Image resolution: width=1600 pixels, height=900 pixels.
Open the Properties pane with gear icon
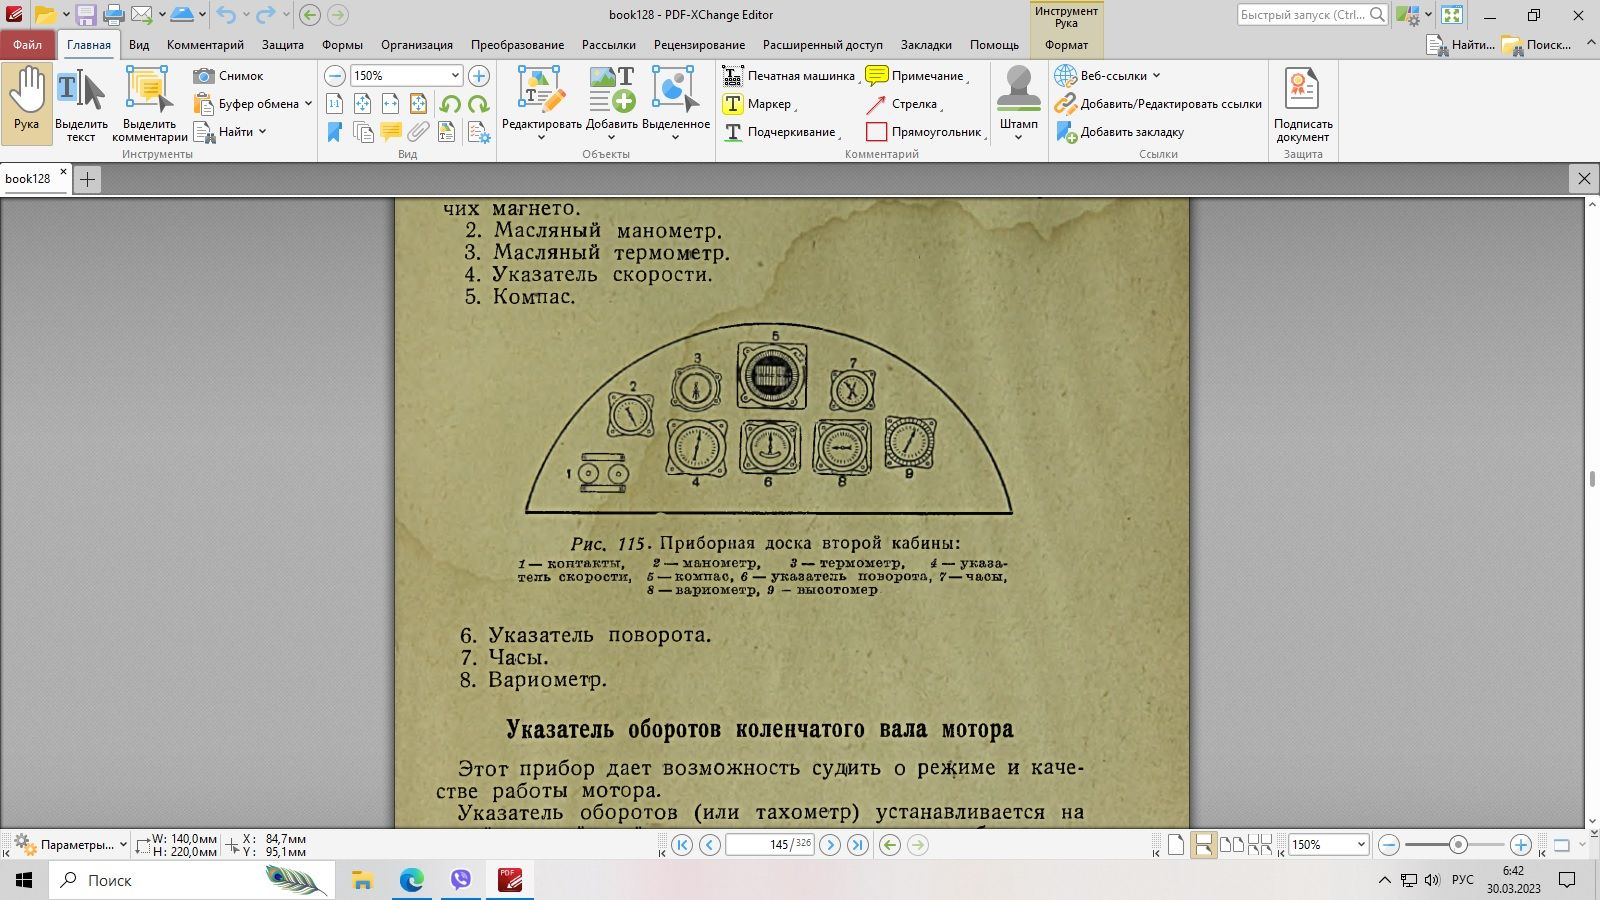479,132
